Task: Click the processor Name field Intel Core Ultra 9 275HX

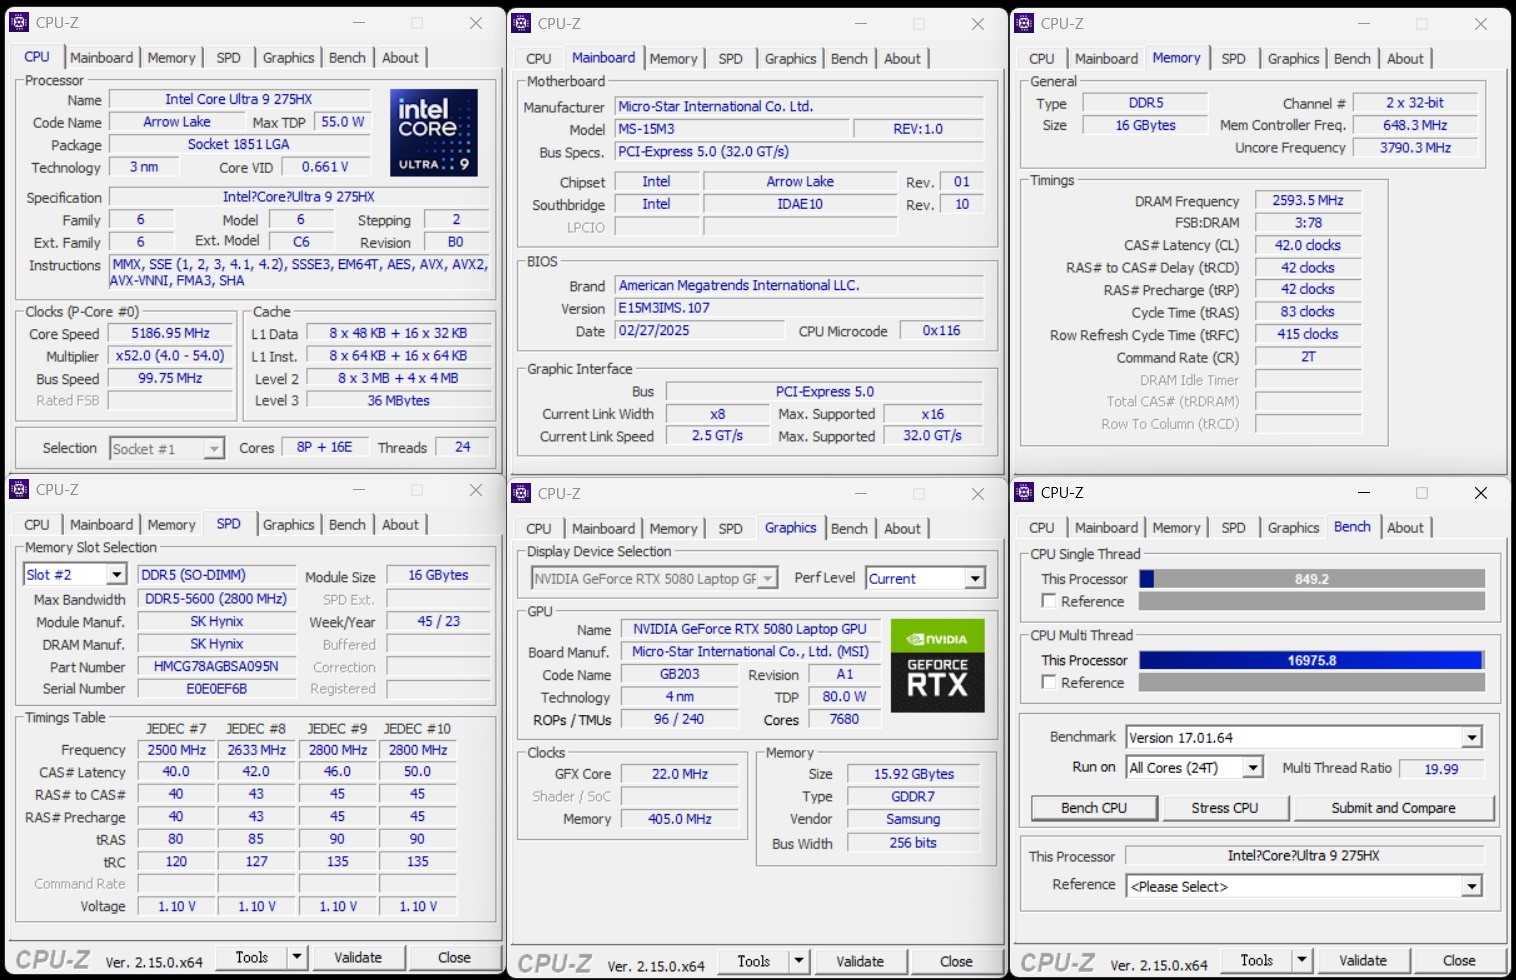Action: click(x=239, y=99)
